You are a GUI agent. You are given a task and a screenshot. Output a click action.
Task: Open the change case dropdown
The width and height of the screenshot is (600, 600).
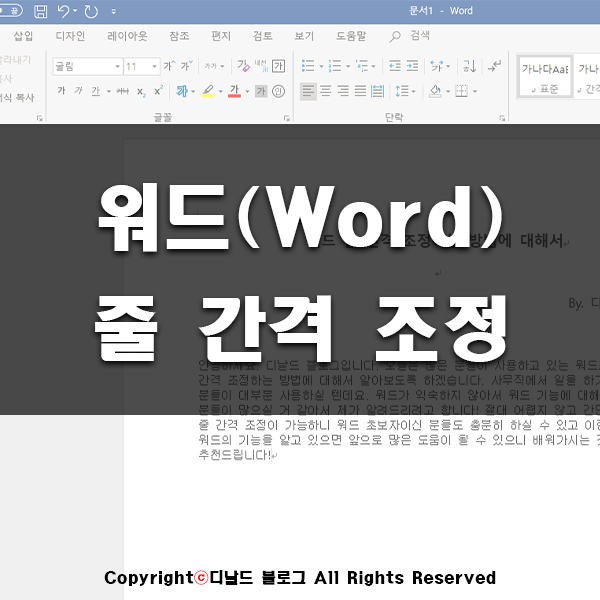coord(214,66)
